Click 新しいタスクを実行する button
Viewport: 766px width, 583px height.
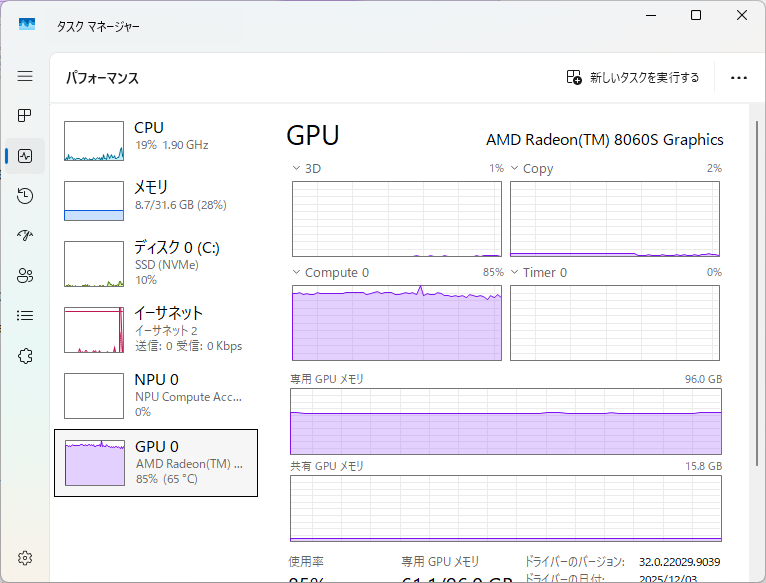click(633, 77)
